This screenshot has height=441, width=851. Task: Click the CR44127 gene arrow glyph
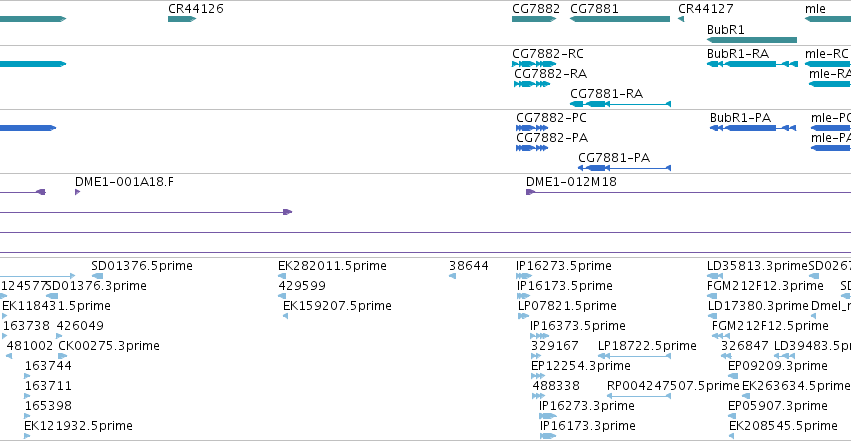681,19
